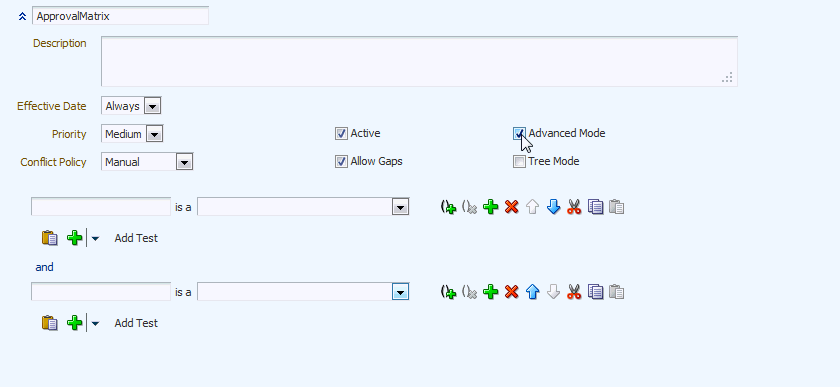
Task: Uncheck the Active checkbox
Action: click(x=341, y=133)
